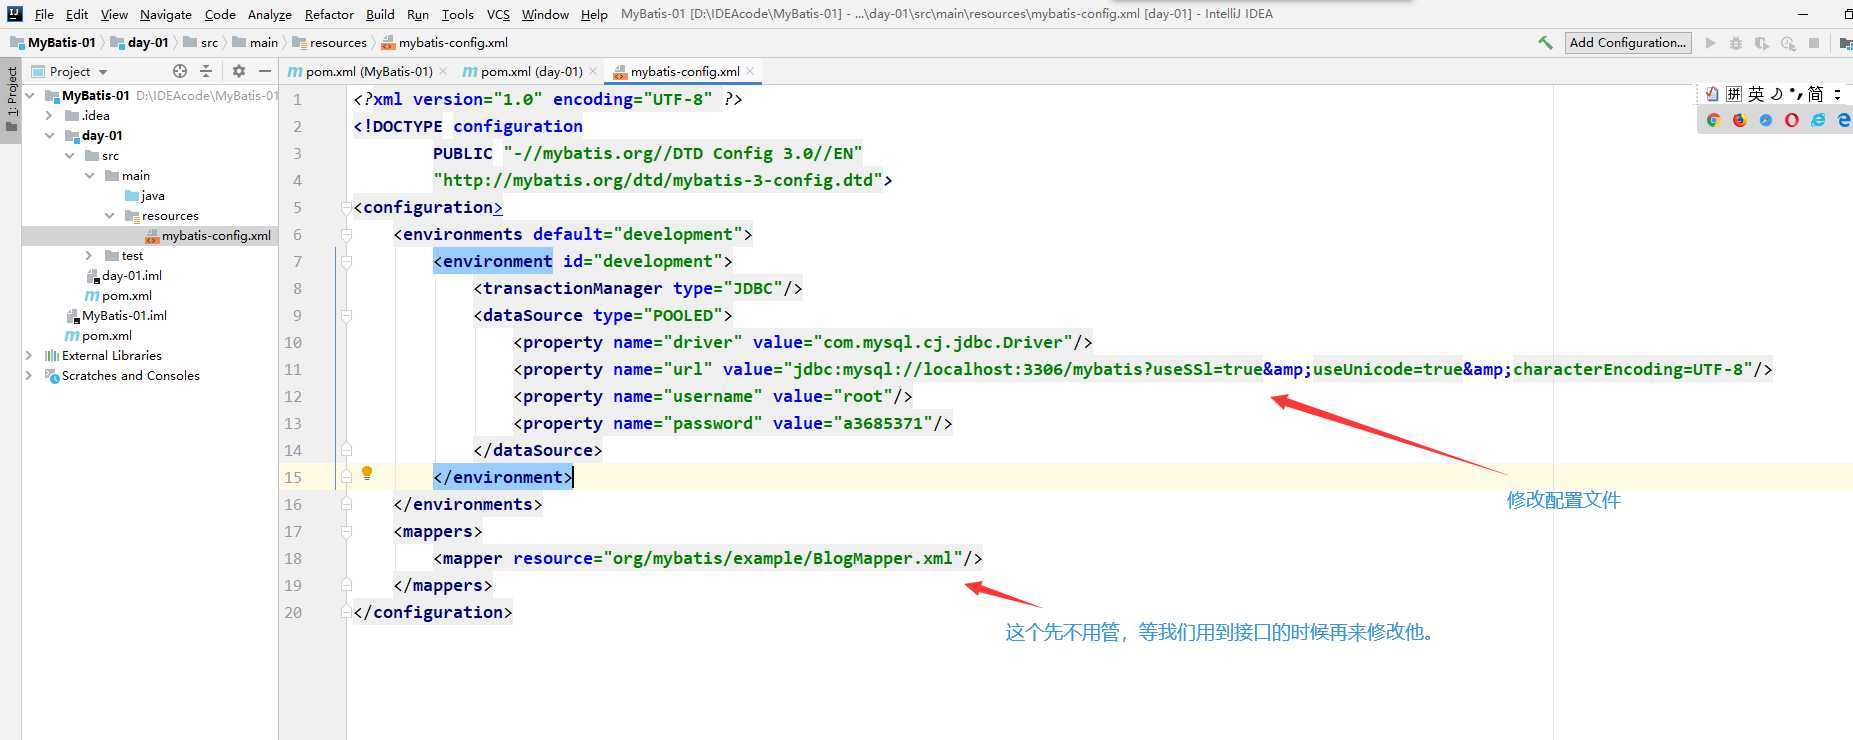Fold the dataSource tag on line 9
Viewport: 1853px width, 740px height.
[346, 315]
